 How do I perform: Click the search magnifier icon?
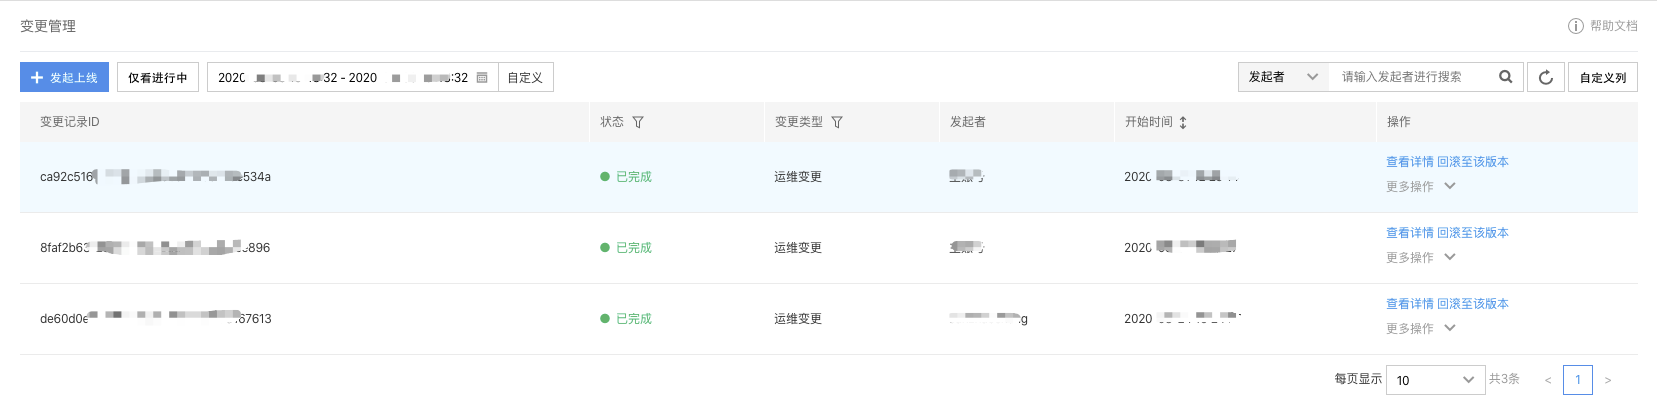pos(1505,77)
